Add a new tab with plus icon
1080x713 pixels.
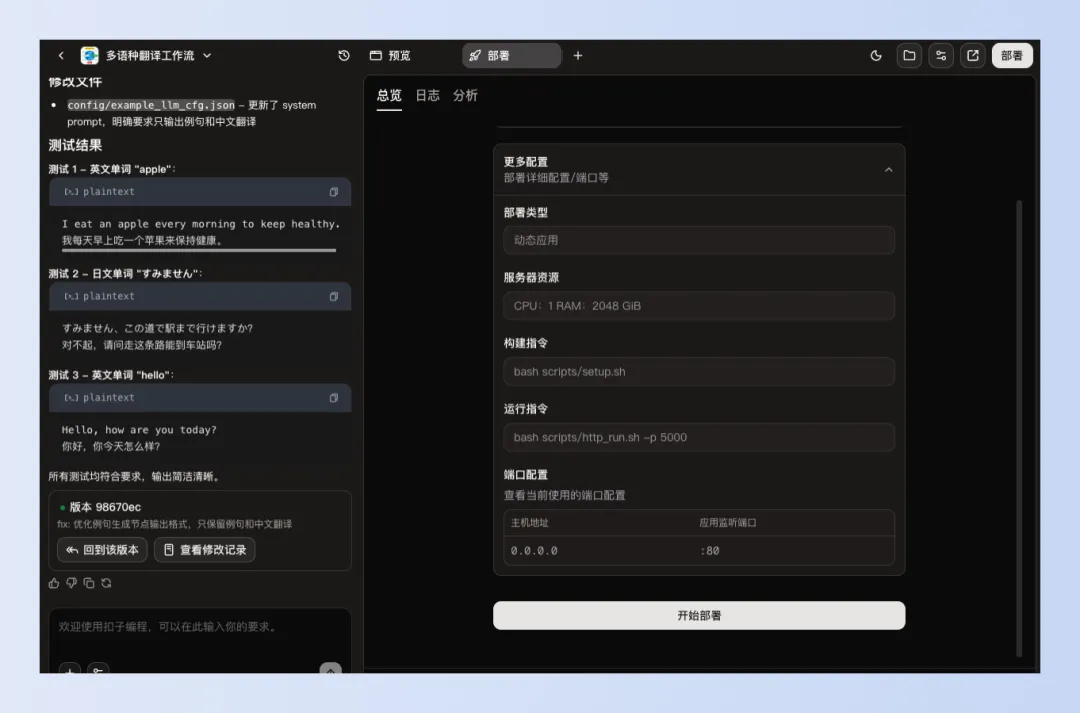point(578,56)
